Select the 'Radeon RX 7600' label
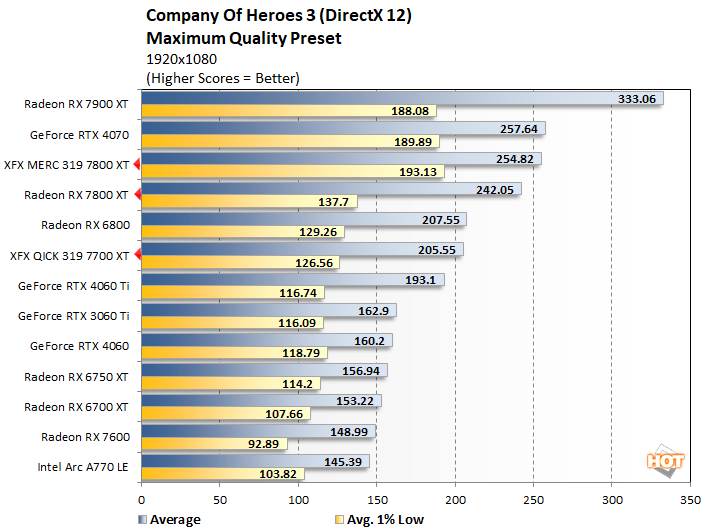 pyautogui.click(x=85, y=437)
